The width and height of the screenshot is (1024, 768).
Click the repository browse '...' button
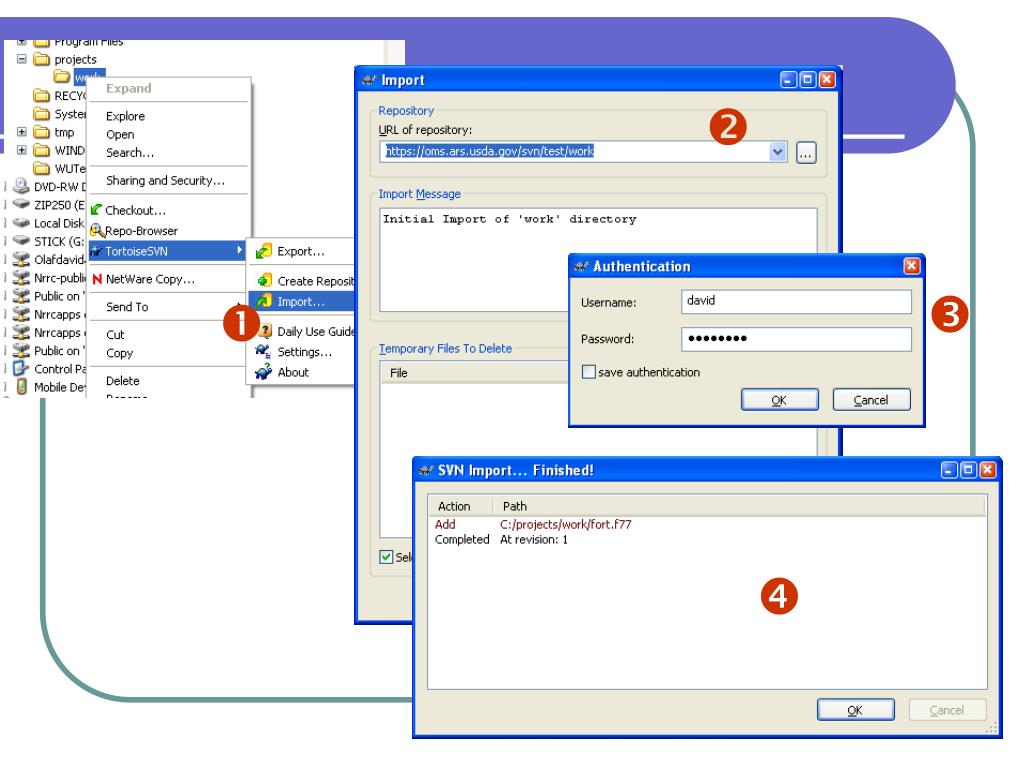point(806,153)
